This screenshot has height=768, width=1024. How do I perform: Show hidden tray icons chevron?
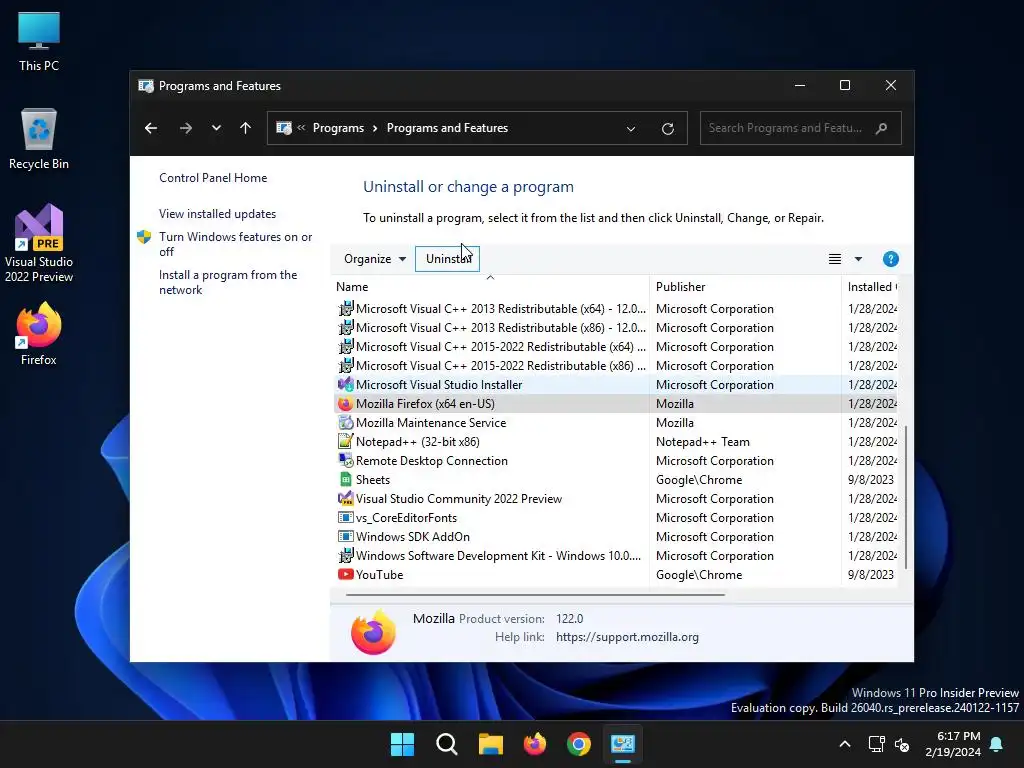[844, 744]
